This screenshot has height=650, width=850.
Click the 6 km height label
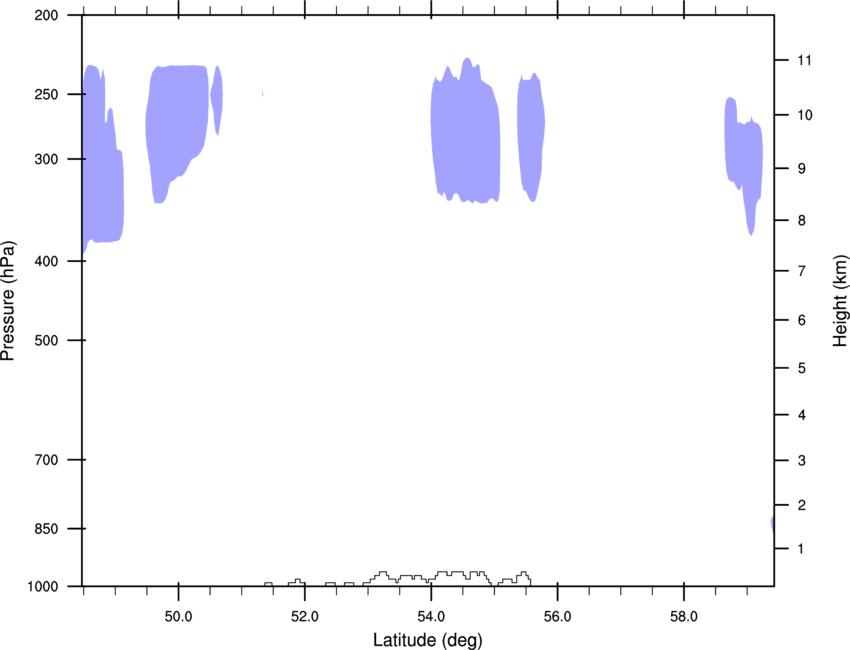pos(801,320)
